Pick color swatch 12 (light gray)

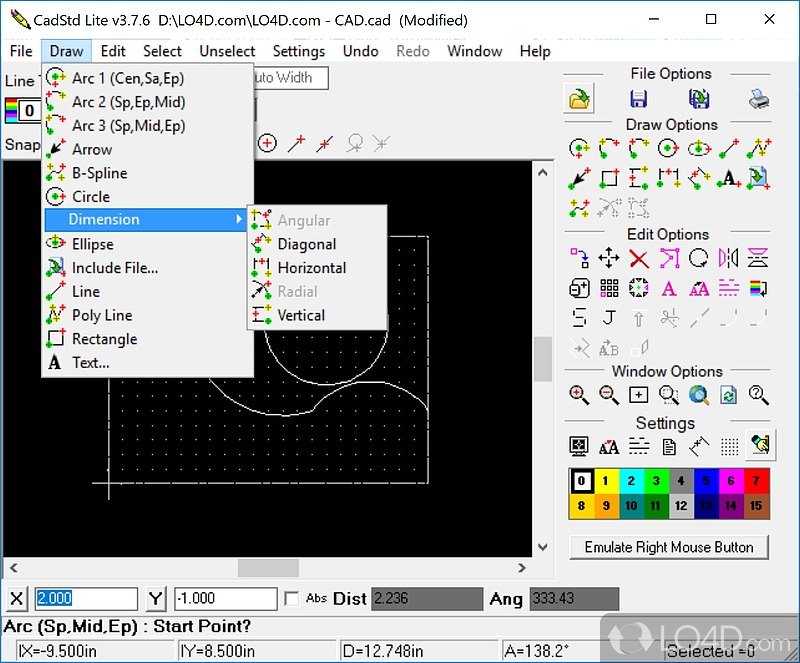[681, 506]
